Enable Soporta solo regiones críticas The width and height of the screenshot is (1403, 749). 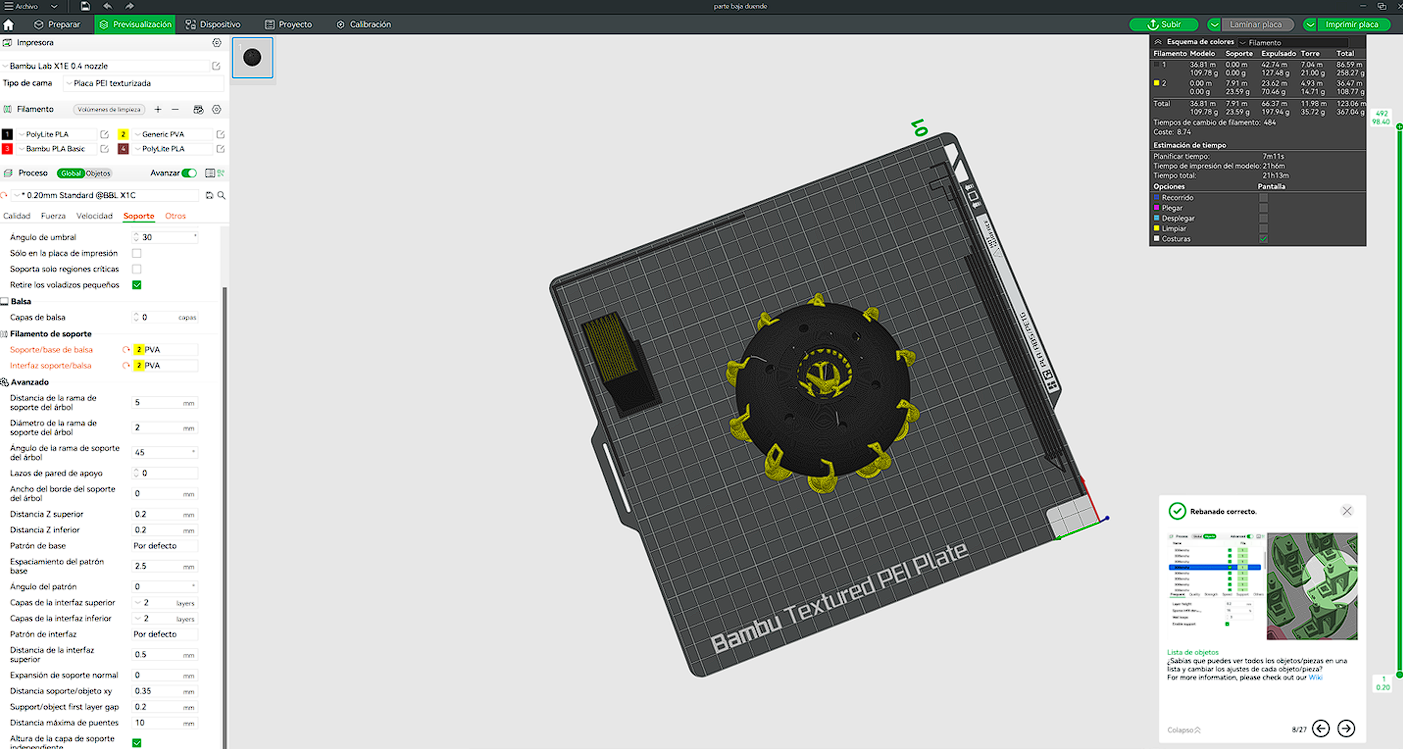click(137, 269)
